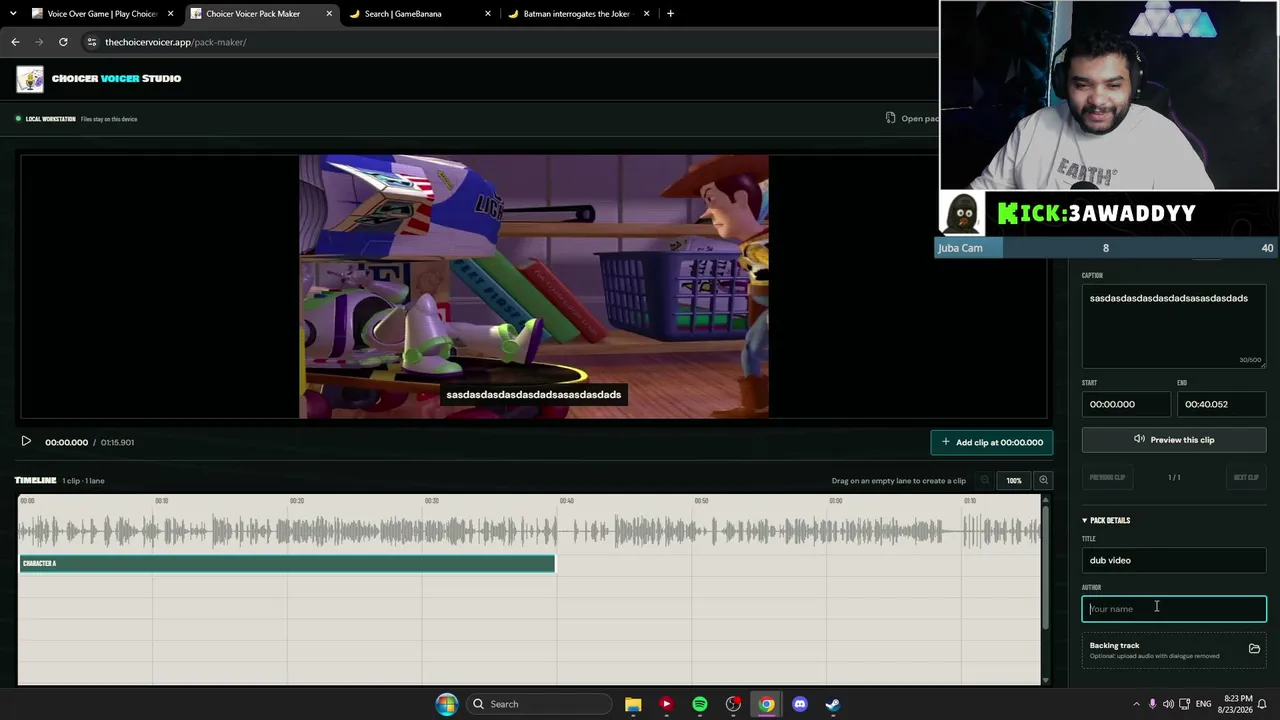The height and width of the screenshot is (720, 1280).
Task: Click the 'Local Workstation' status label
Action: coord(51,119)
